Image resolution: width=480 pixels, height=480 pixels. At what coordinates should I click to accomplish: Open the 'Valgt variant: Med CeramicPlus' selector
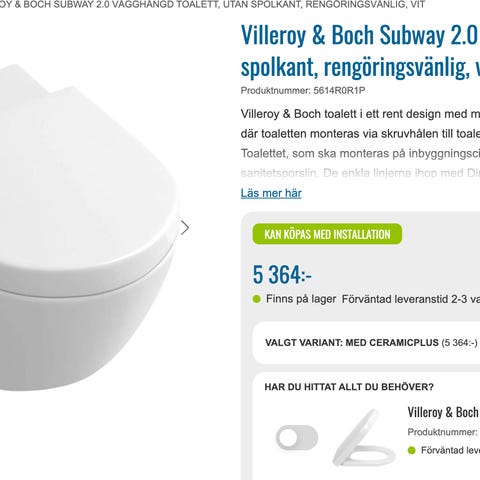tap(367, 343)
